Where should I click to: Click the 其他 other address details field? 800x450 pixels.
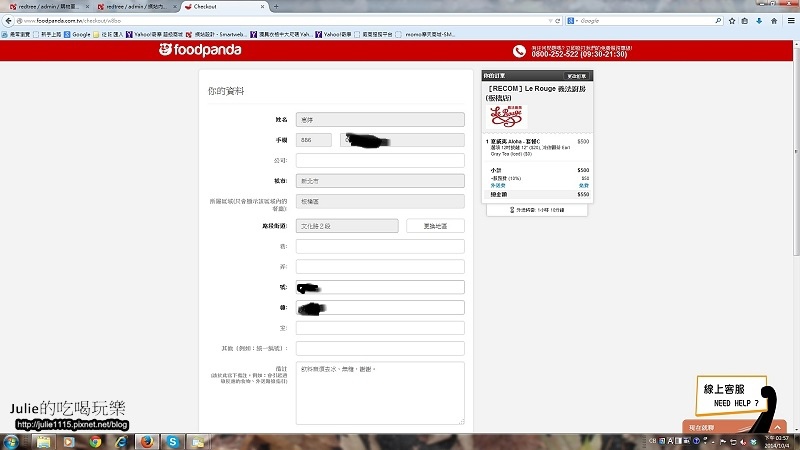point(380,348)
